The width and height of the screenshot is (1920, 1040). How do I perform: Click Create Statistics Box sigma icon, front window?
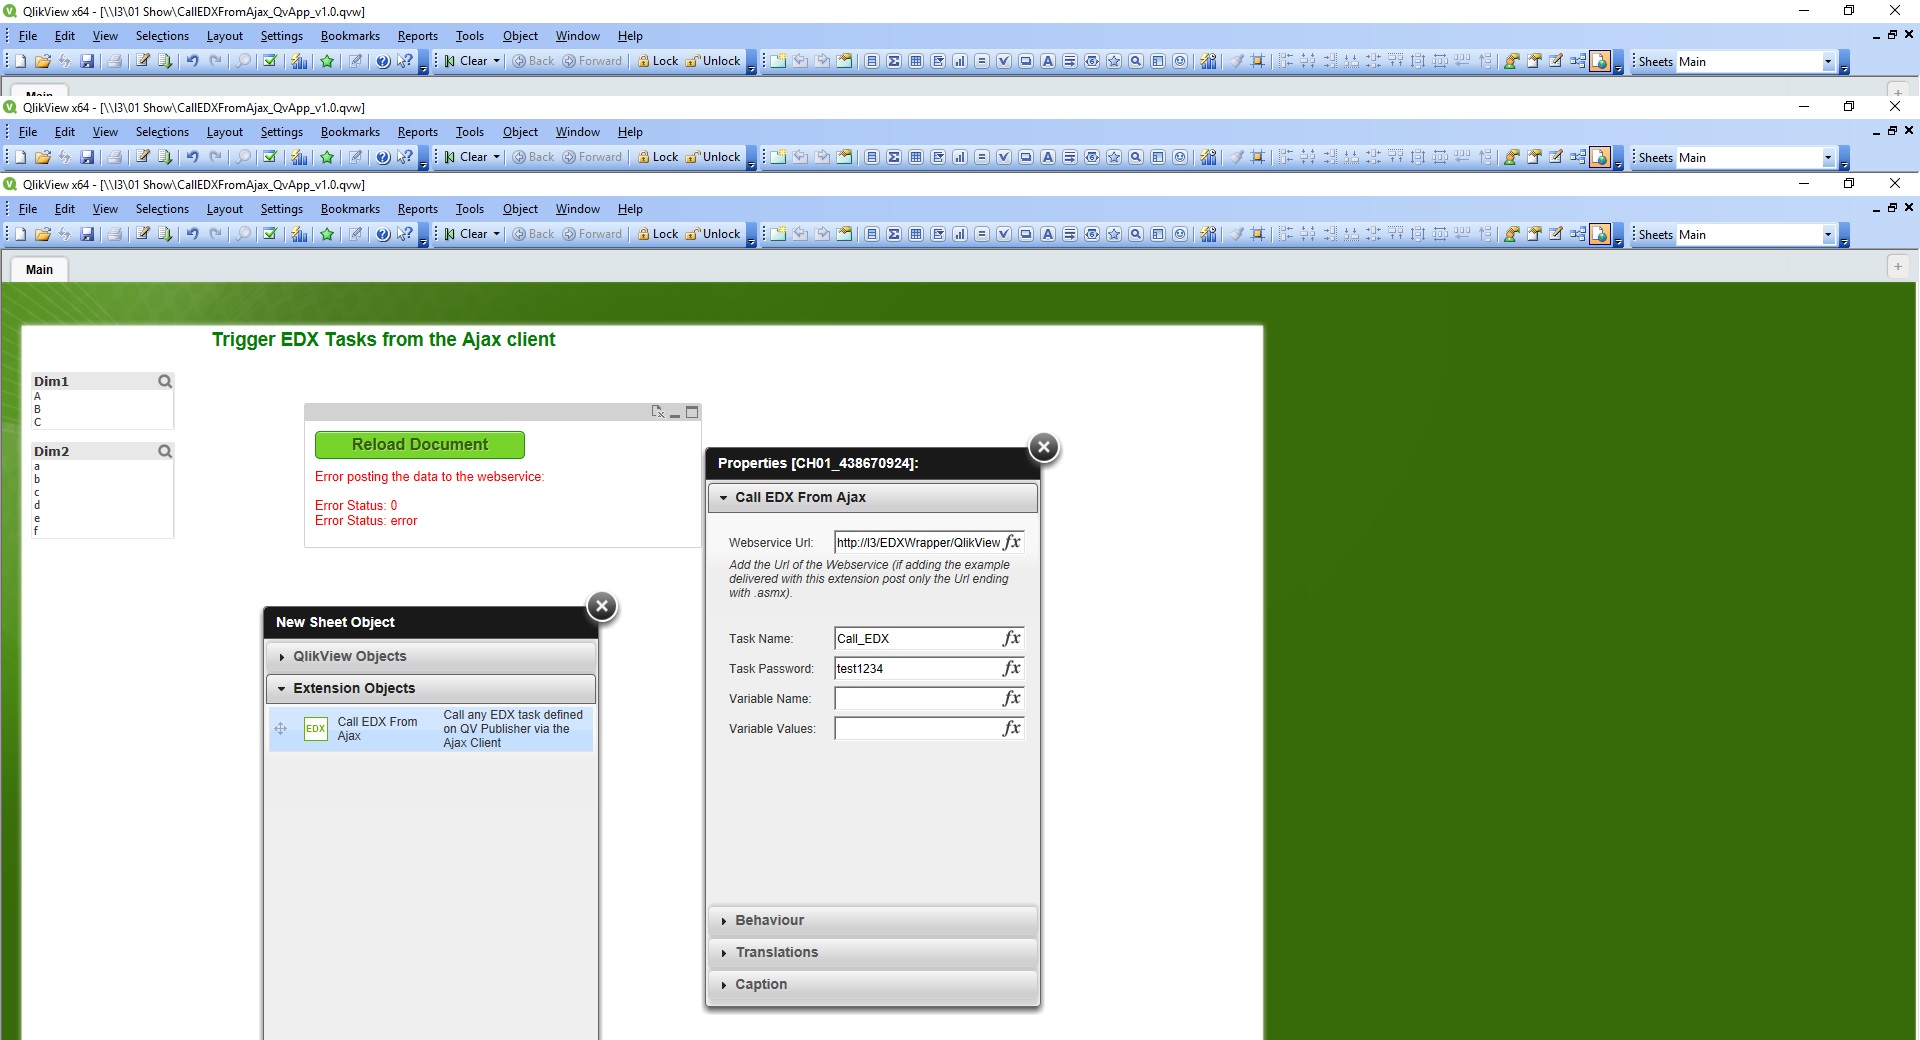pyautogui.click(x=894, y=234)
